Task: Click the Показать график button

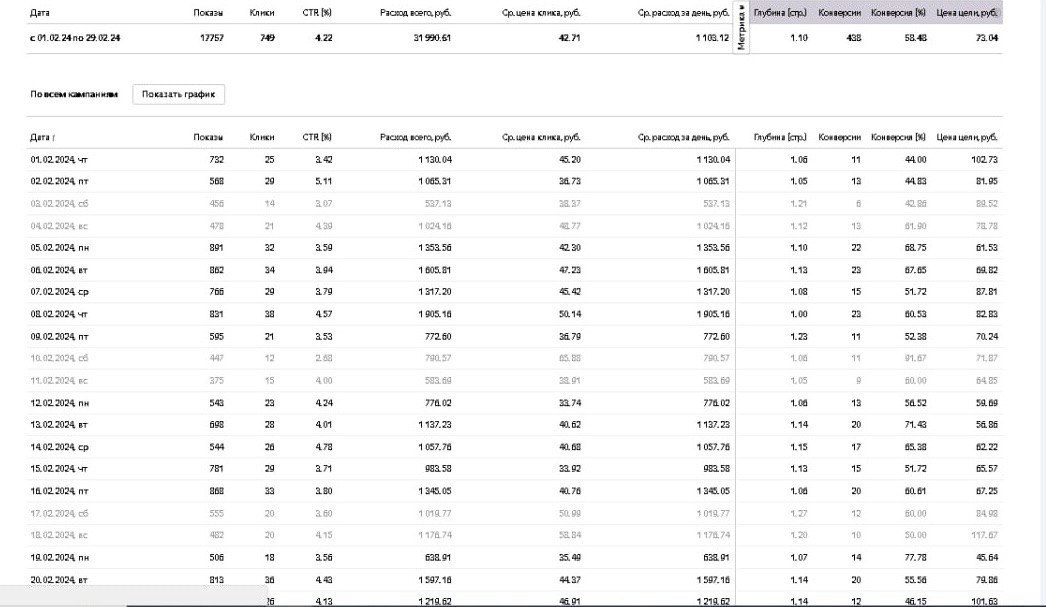Action: point(179,94)
